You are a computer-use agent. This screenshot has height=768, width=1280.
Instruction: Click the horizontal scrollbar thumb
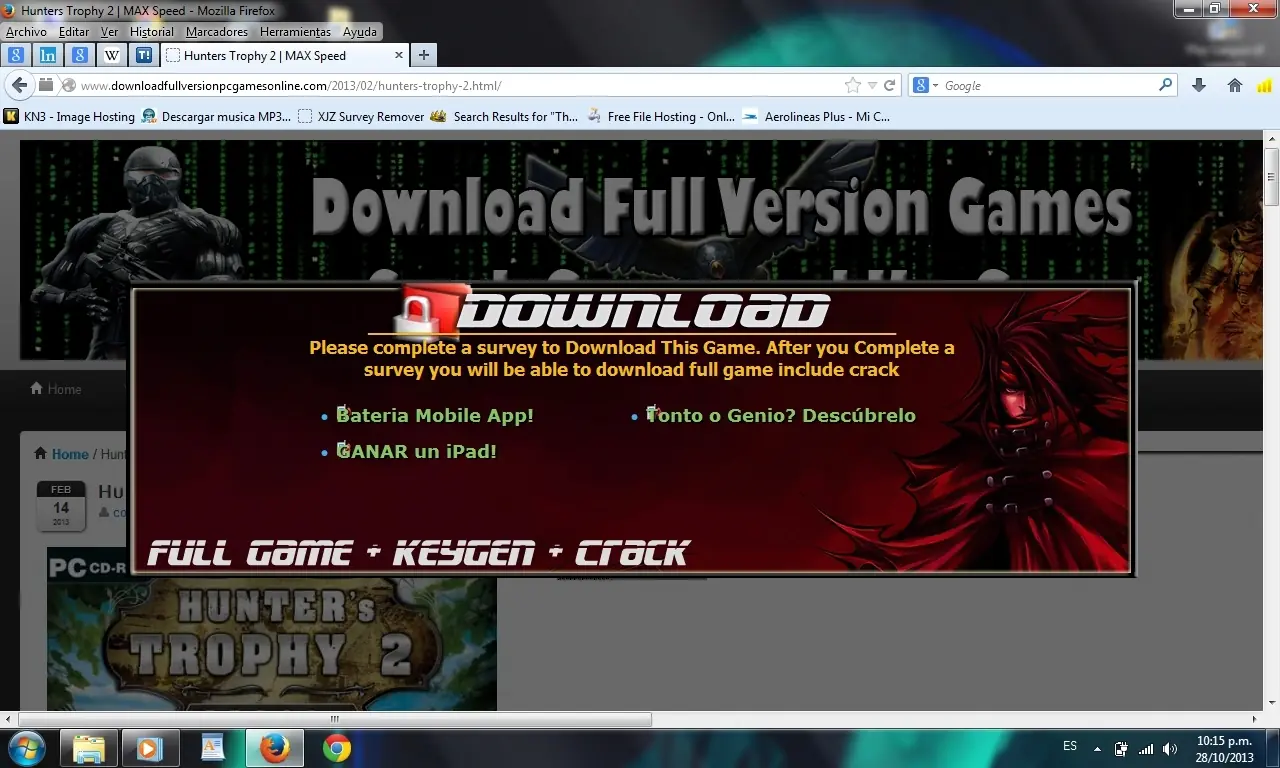(335, 719)
